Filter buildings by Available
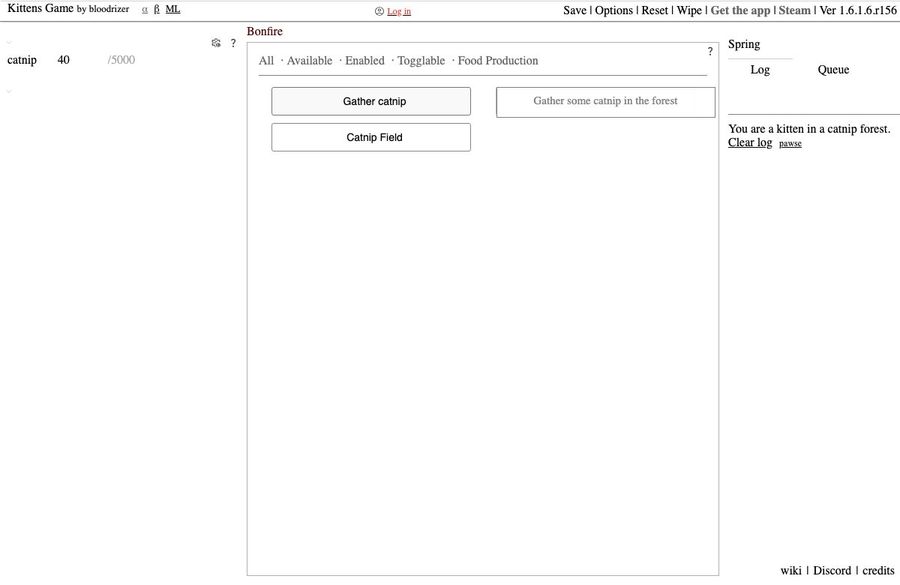The width and height of the screenshot is (900, 585). (309, 61)
